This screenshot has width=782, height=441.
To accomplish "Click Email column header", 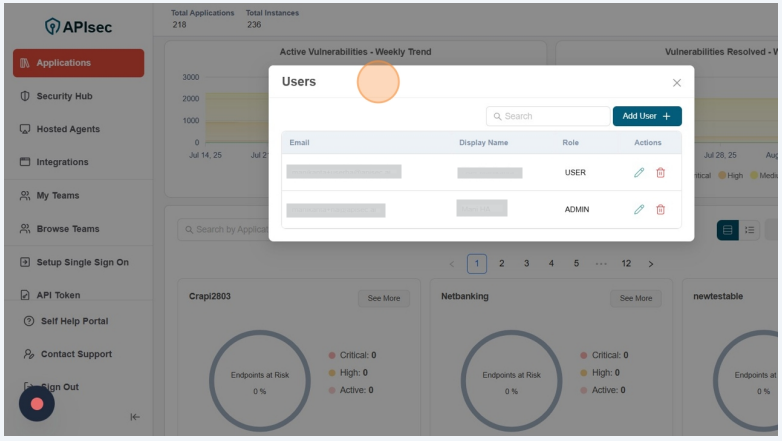I will tap(299, 143).
